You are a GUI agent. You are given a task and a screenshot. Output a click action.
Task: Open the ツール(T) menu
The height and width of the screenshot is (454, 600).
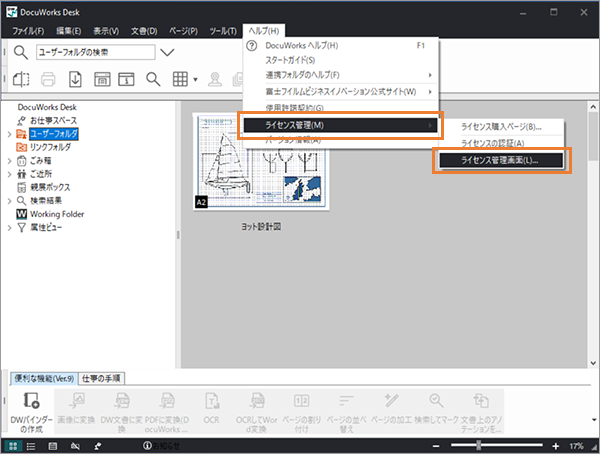(x=223, y=31)
